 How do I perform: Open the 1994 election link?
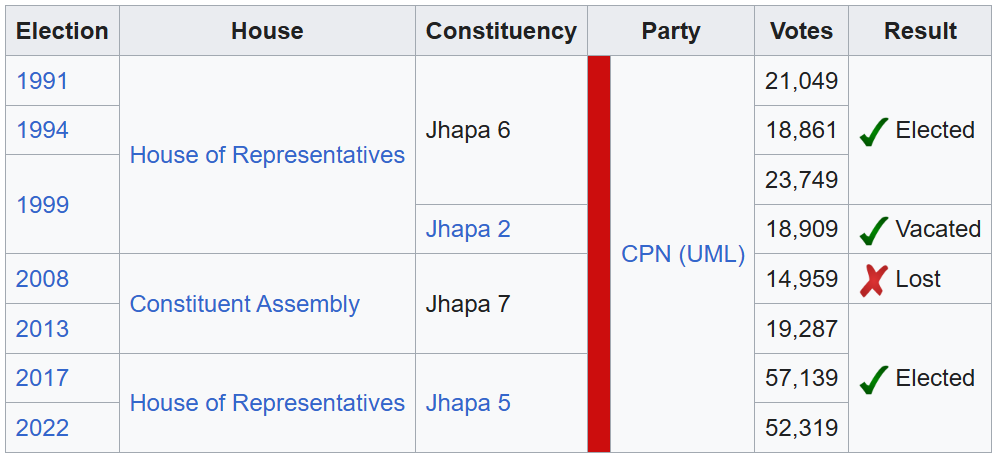tap(42, 130)
